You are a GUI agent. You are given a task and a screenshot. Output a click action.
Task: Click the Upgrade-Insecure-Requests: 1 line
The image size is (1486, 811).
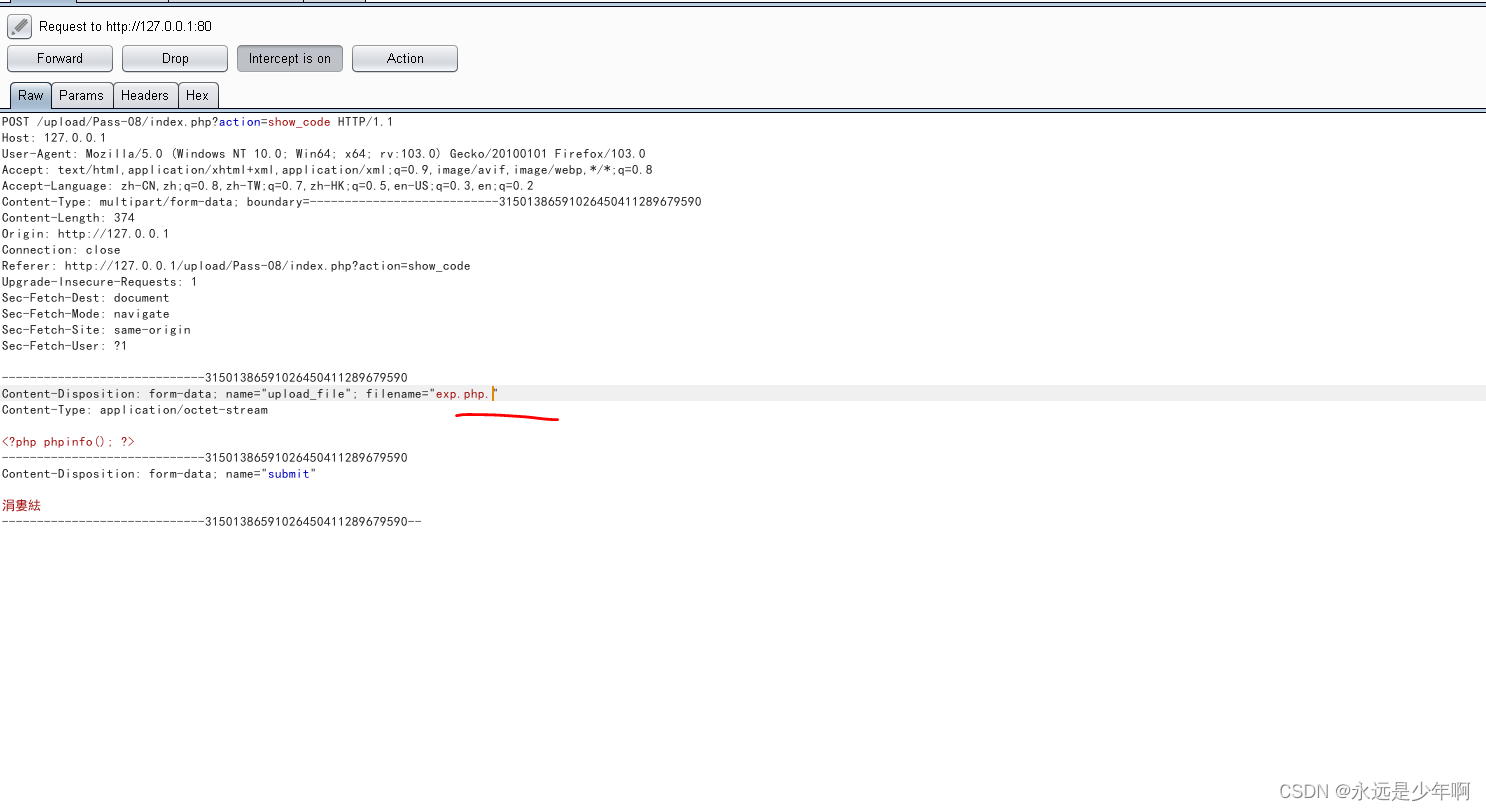pyautogui.click(x=100, y=282)
